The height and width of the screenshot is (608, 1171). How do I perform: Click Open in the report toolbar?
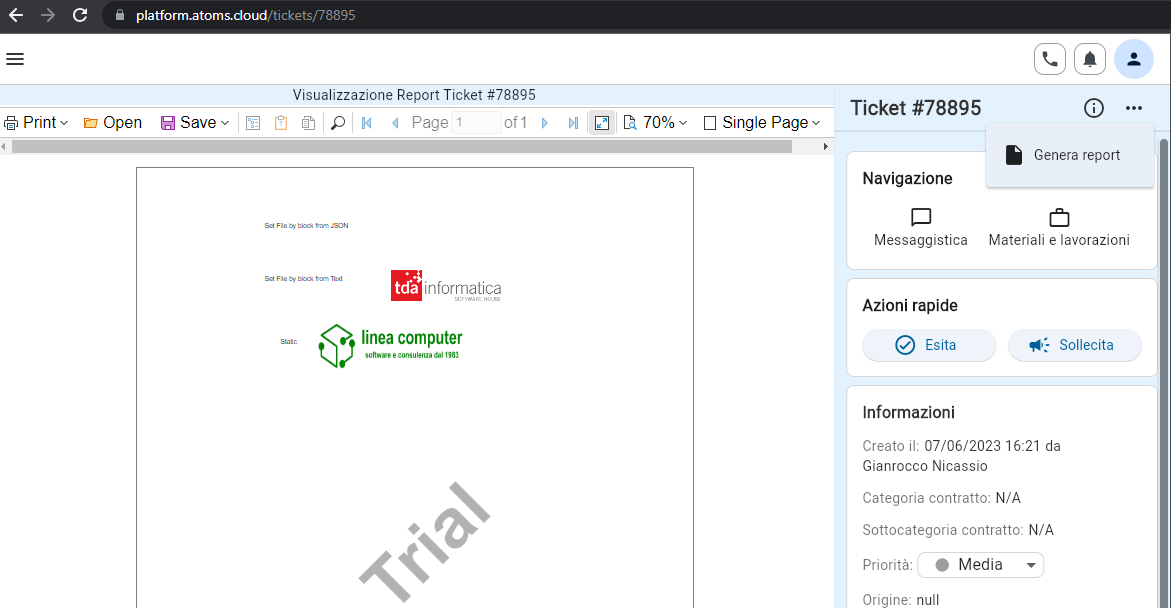pos(113,122)
